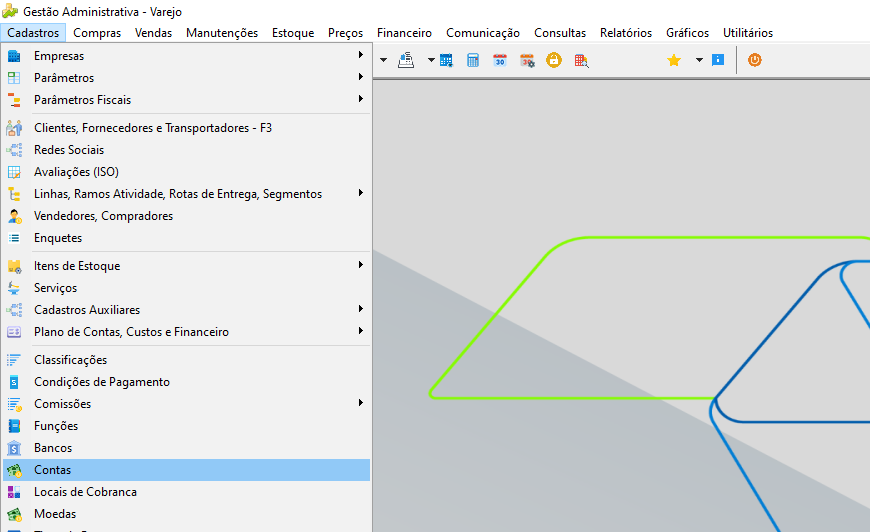The width and height of the screenshot is (870, 532).
Task: Select the Redes Sociais menu entry
Action: 186,150
